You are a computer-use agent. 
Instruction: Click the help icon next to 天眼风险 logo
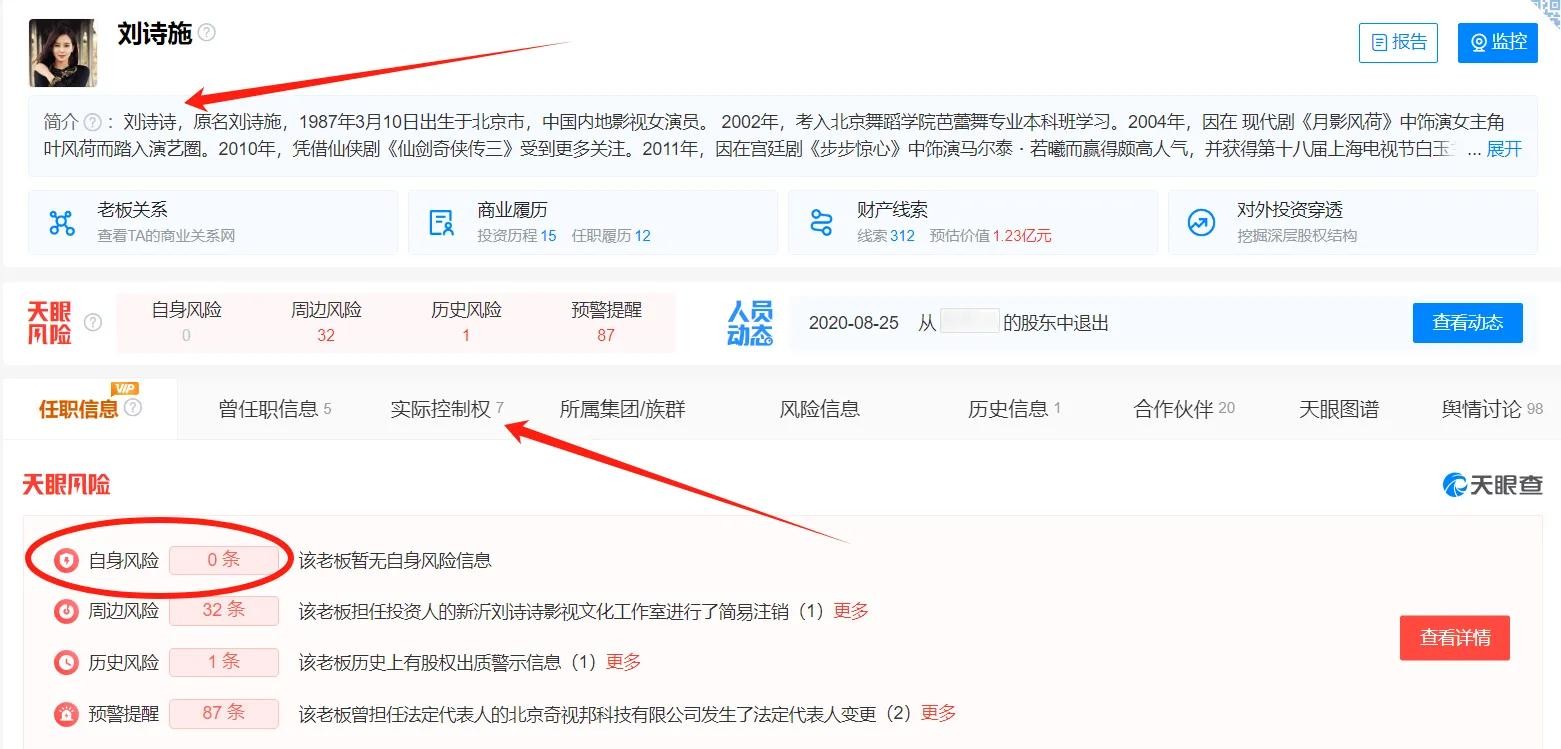[x=93, y=322]
